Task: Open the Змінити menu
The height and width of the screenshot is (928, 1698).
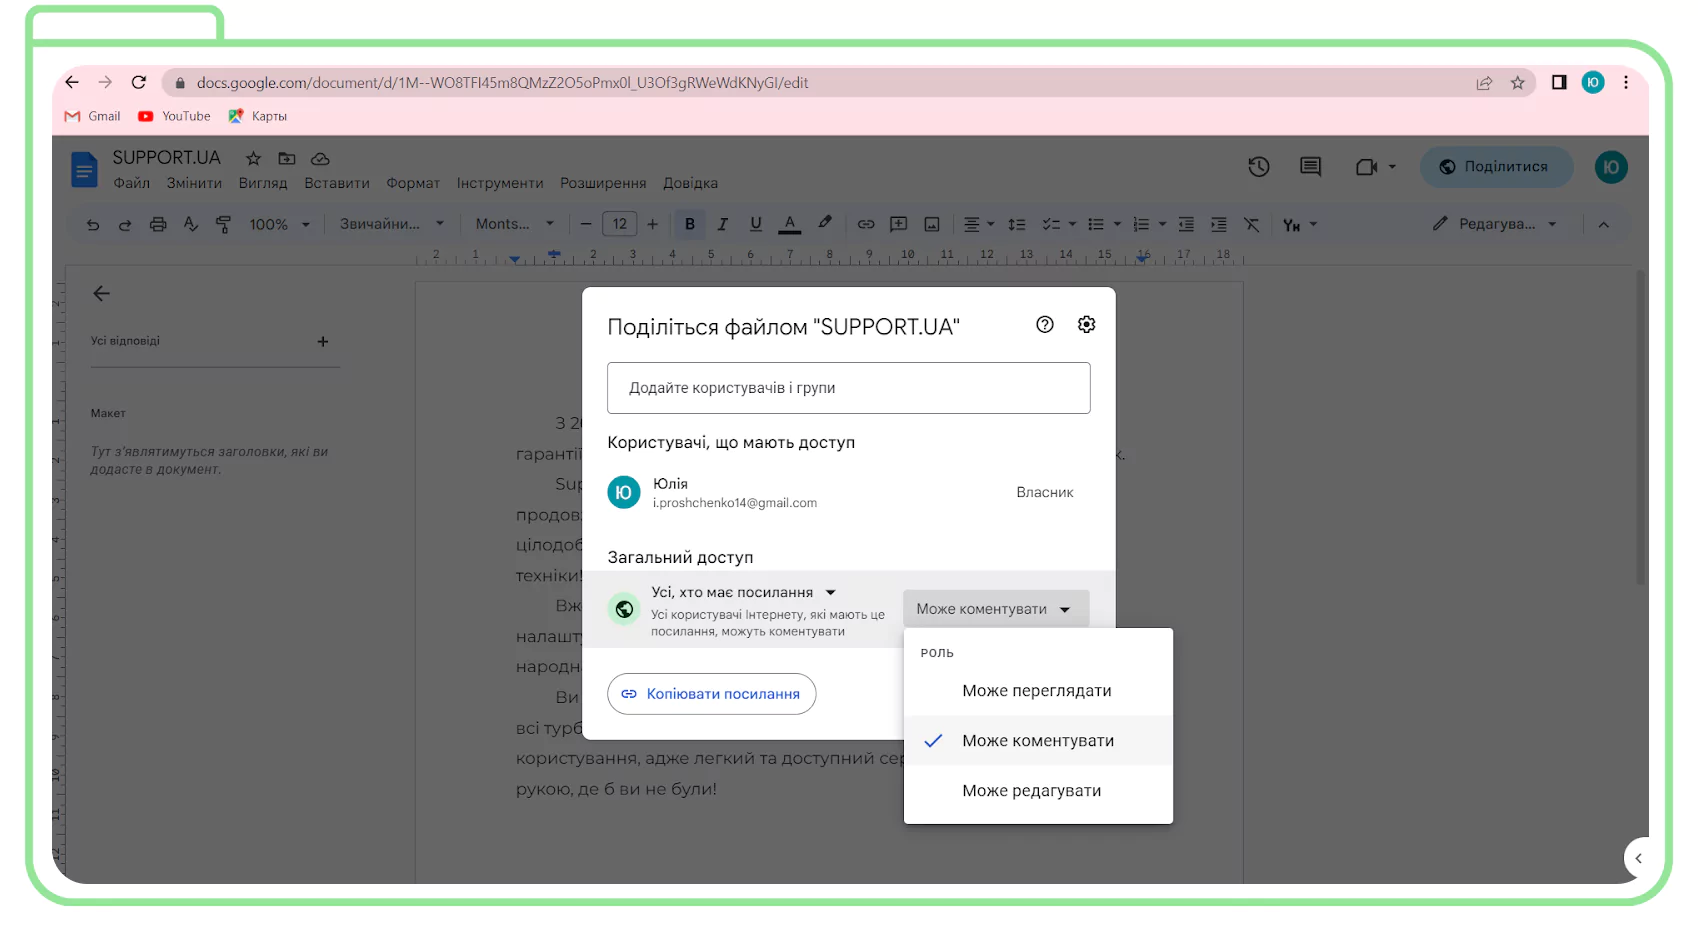Action: tap(194, 183)
